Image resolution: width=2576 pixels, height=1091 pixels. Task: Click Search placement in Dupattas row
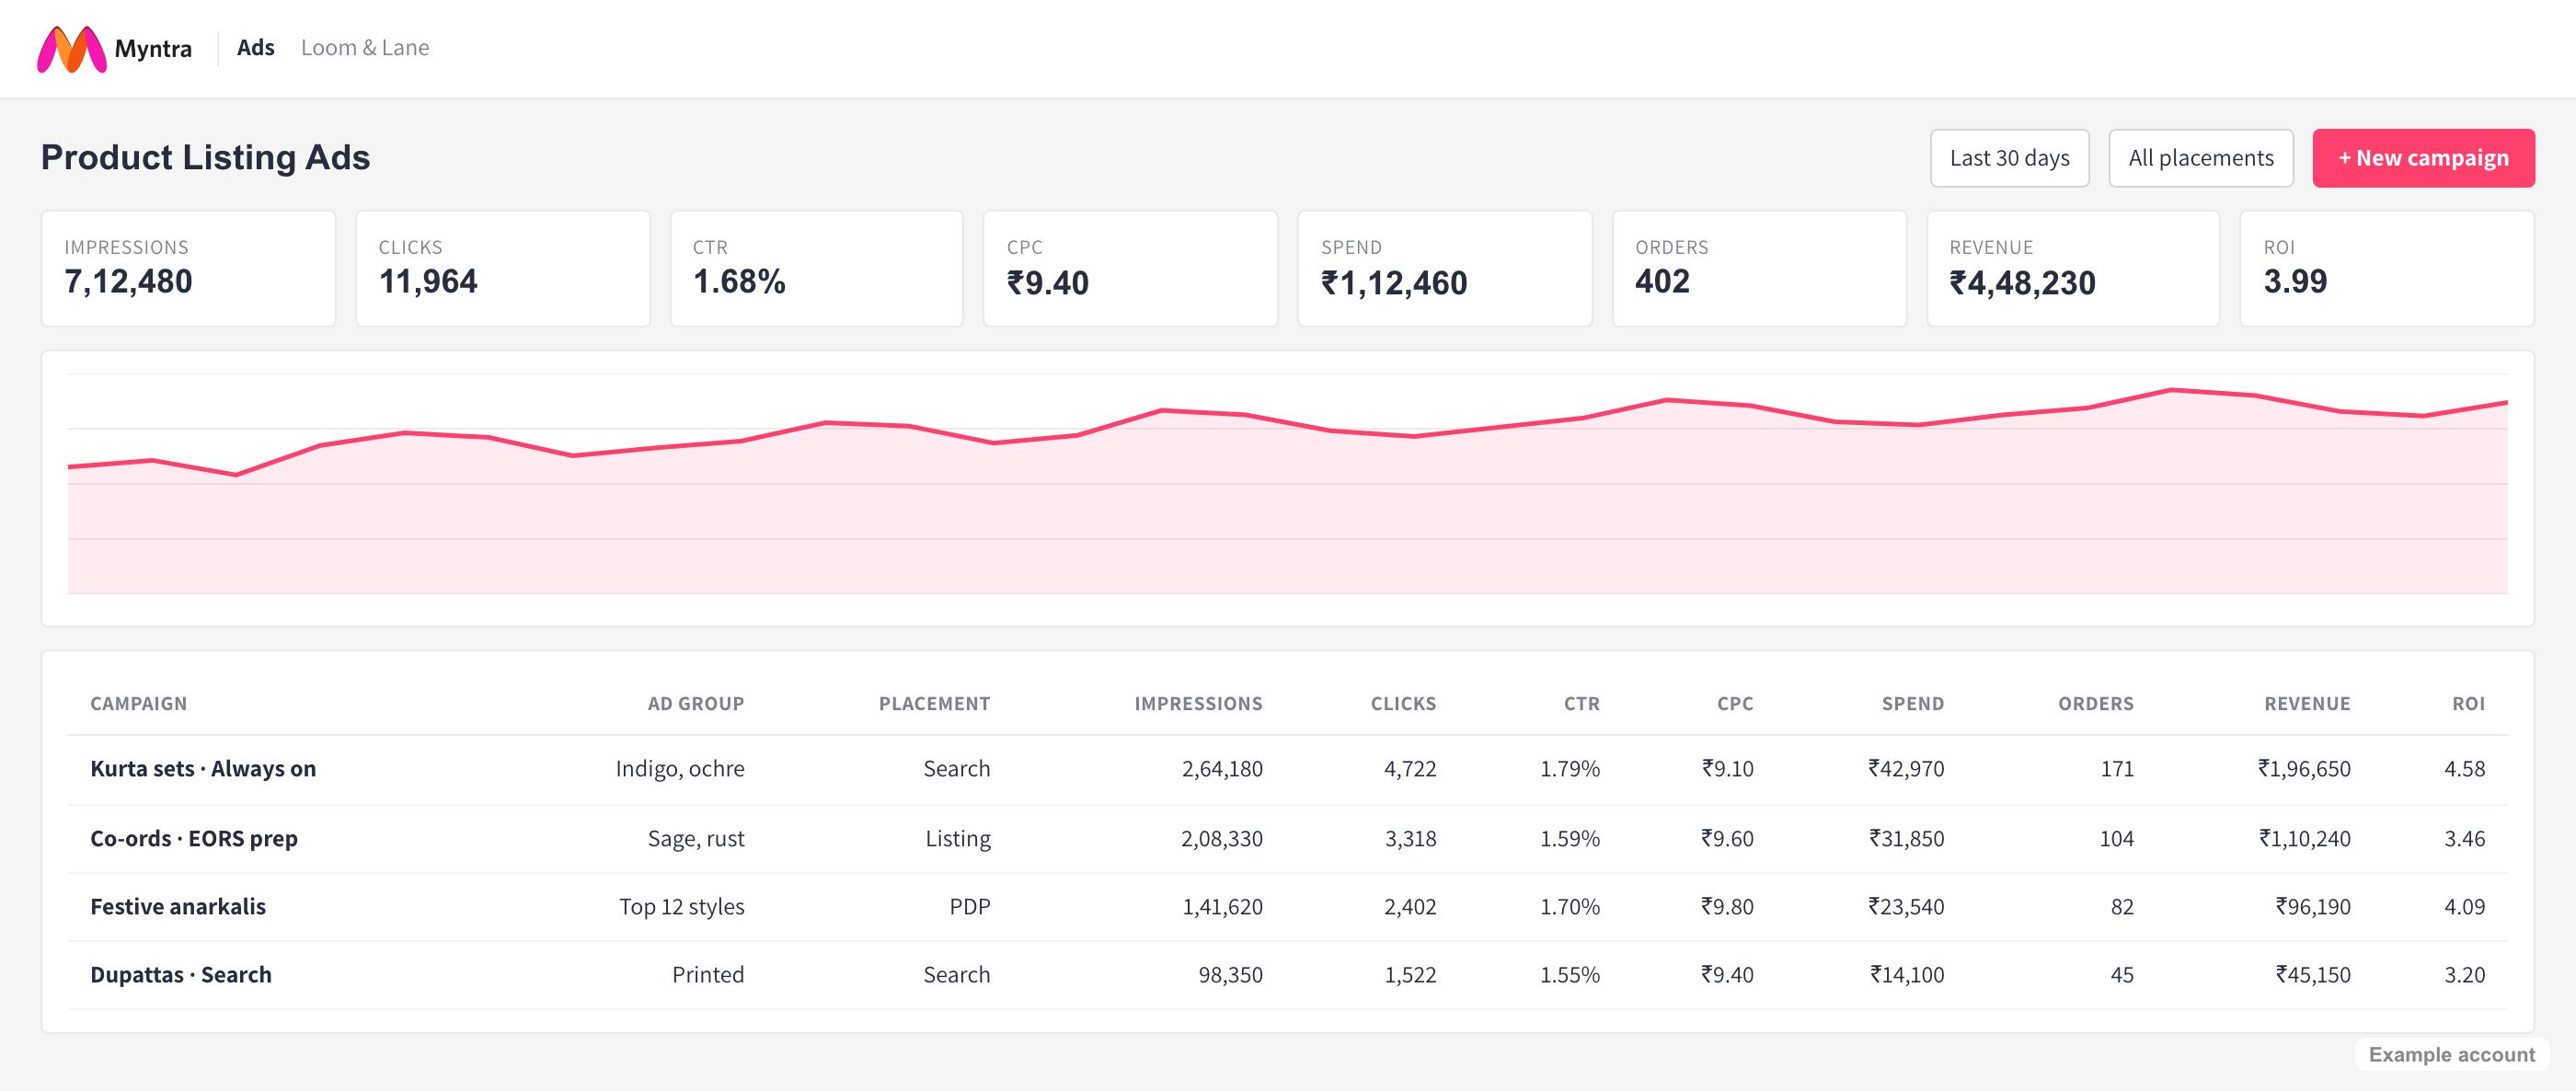click(x=957, y=974)
